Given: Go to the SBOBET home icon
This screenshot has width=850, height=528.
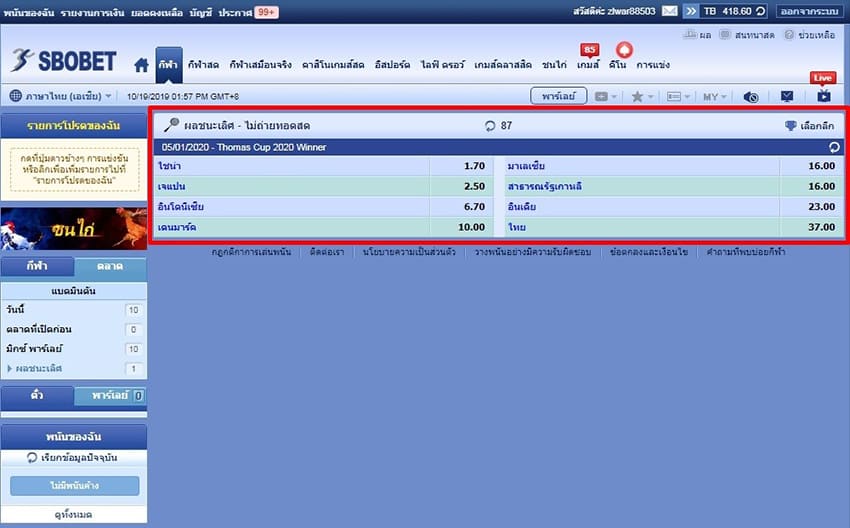Looking at the screenshot, I should [x=141, y=65].
